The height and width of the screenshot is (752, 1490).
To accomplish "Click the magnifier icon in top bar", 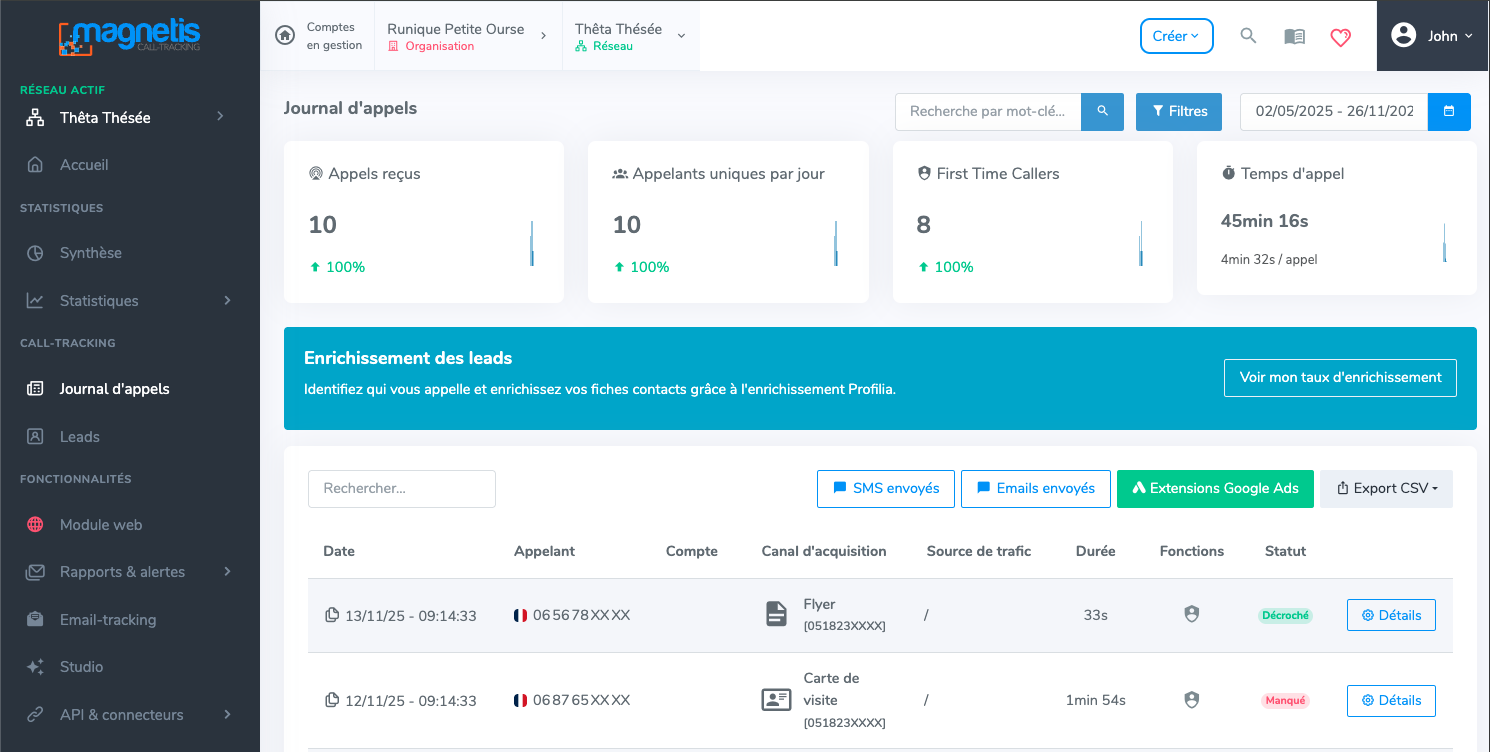I will click(1248, 36).
